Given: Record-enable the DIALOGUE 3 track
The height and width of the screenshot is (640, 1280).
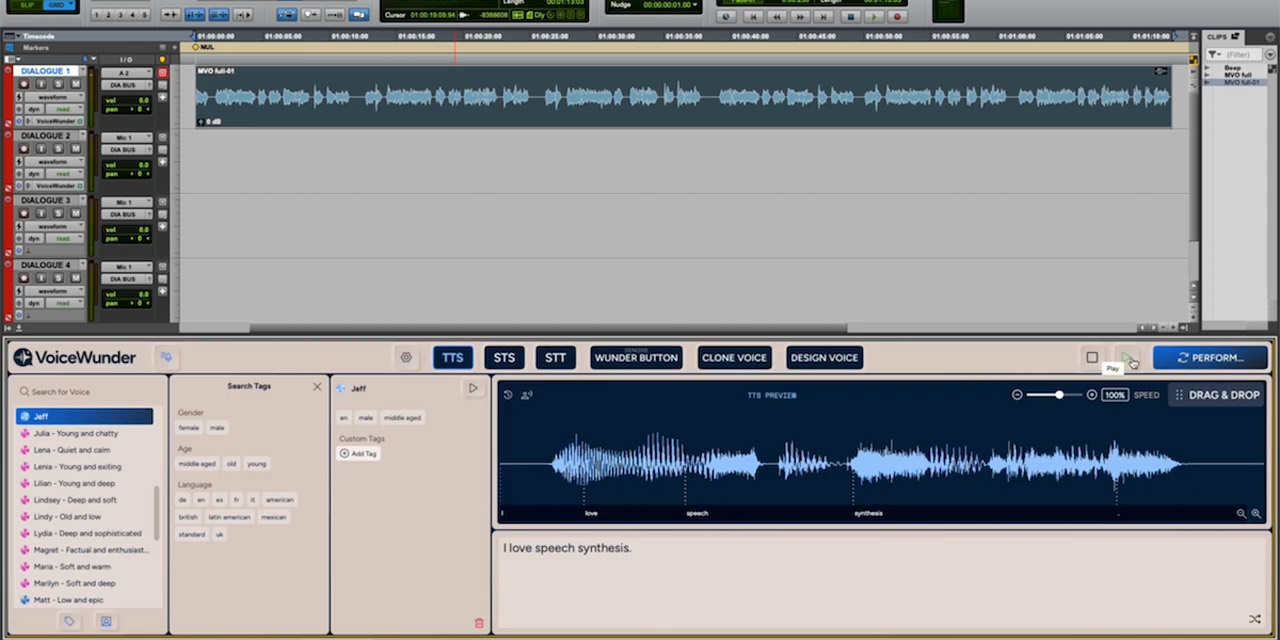Looking at the screenshot, I should pos(23,212).
